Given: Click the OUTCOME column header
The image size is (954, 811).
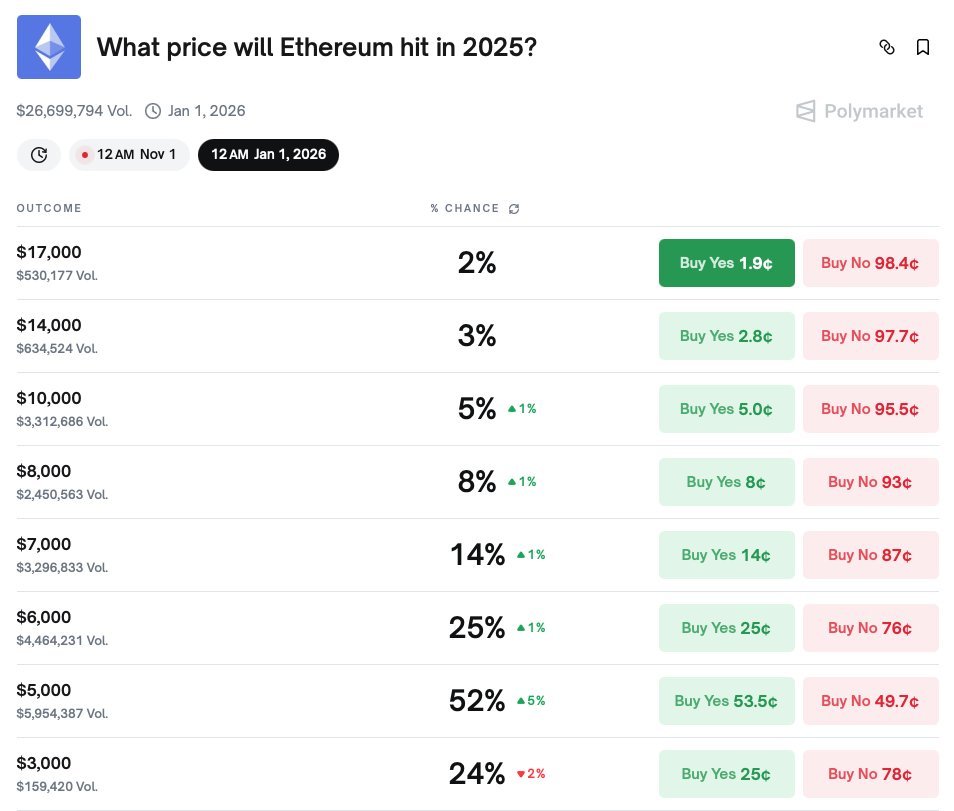Looking at the screenshot, I should tap(49, 208).
